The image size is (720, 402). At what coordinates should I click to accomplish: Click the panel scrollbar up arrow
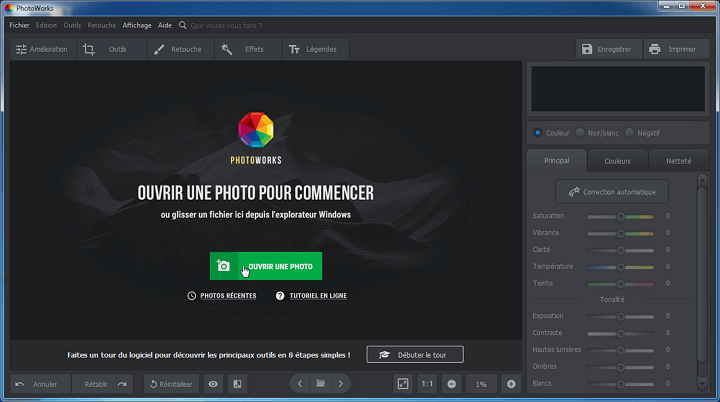(x=702, y=180)
